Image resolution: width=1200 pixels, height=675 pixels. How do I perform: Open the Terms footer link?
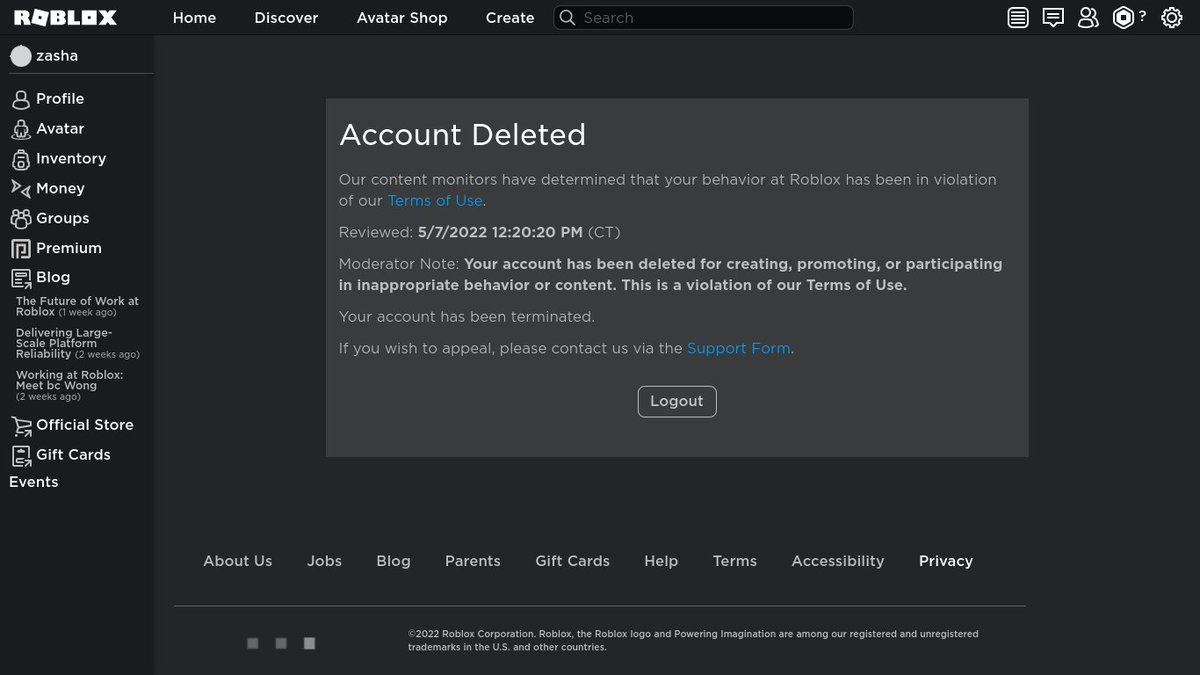(735, 561)
